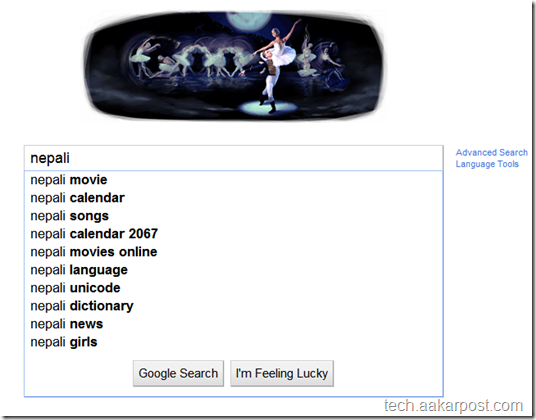Open the Advanced Search link
536x420 pixels.
pyautogui.click(x=492, y=152)
